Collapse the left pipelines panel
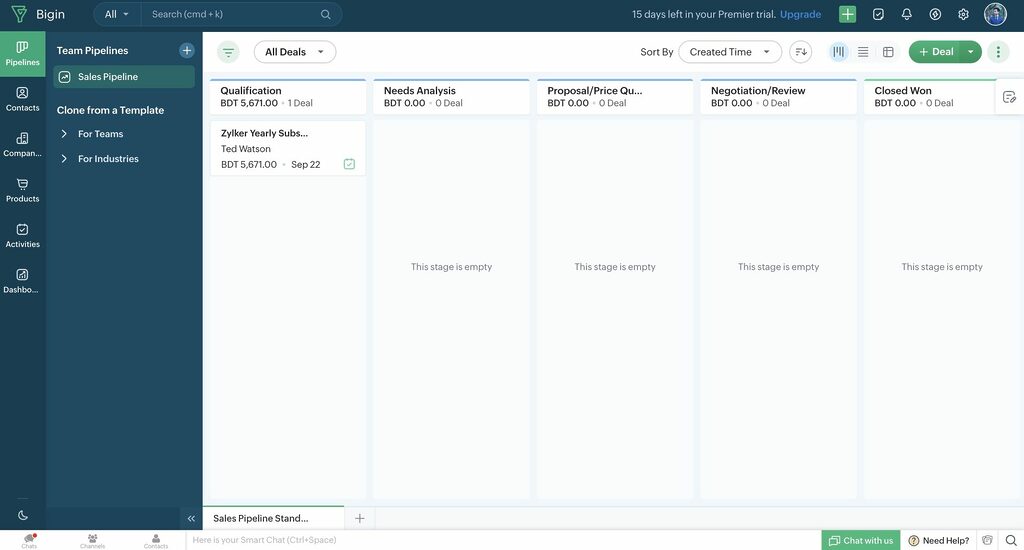The image size is (1024, 550). click(x=191, y=518)
